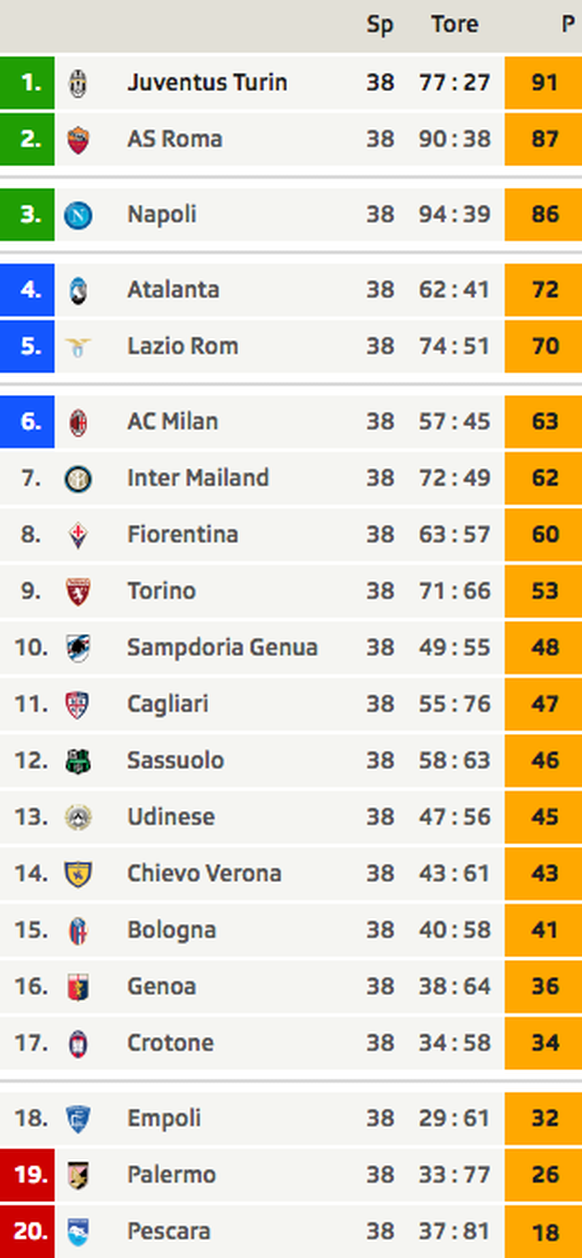Viewport: 582px width, 1258px height.
Task: Click the AC Milan club crest
Action: pyautogui.click(x=78, y=422)
